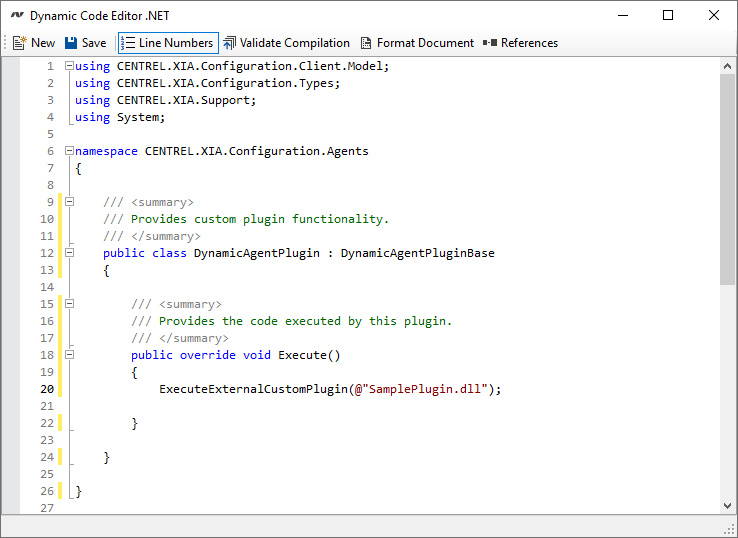The image size is (738, 538).
Task: Click "using System;" on line 4
Action: [x=120, y=117]
